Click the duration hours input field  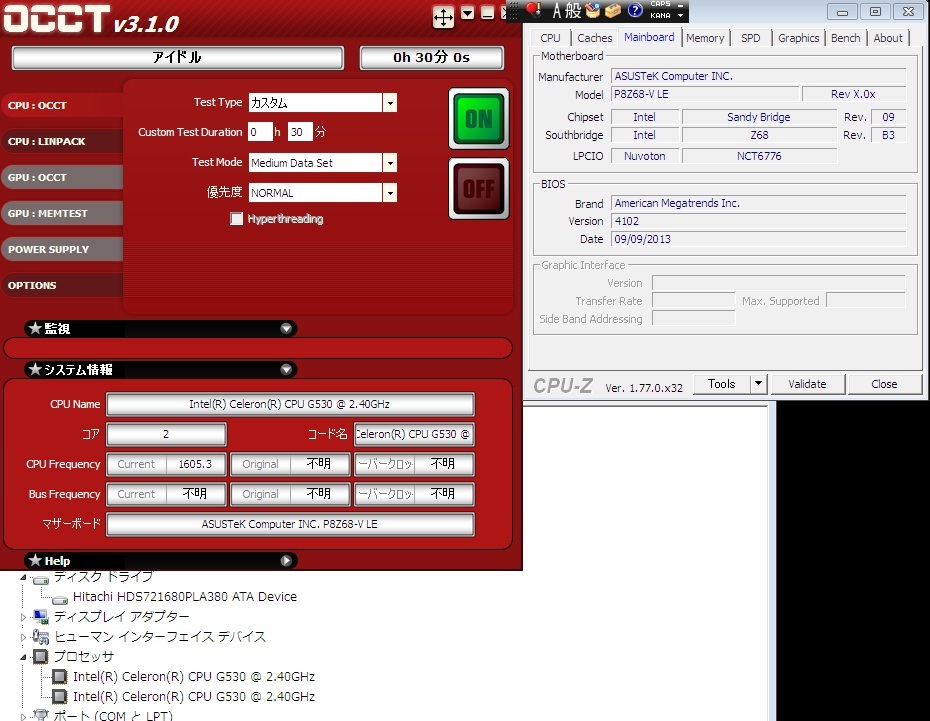260,132
